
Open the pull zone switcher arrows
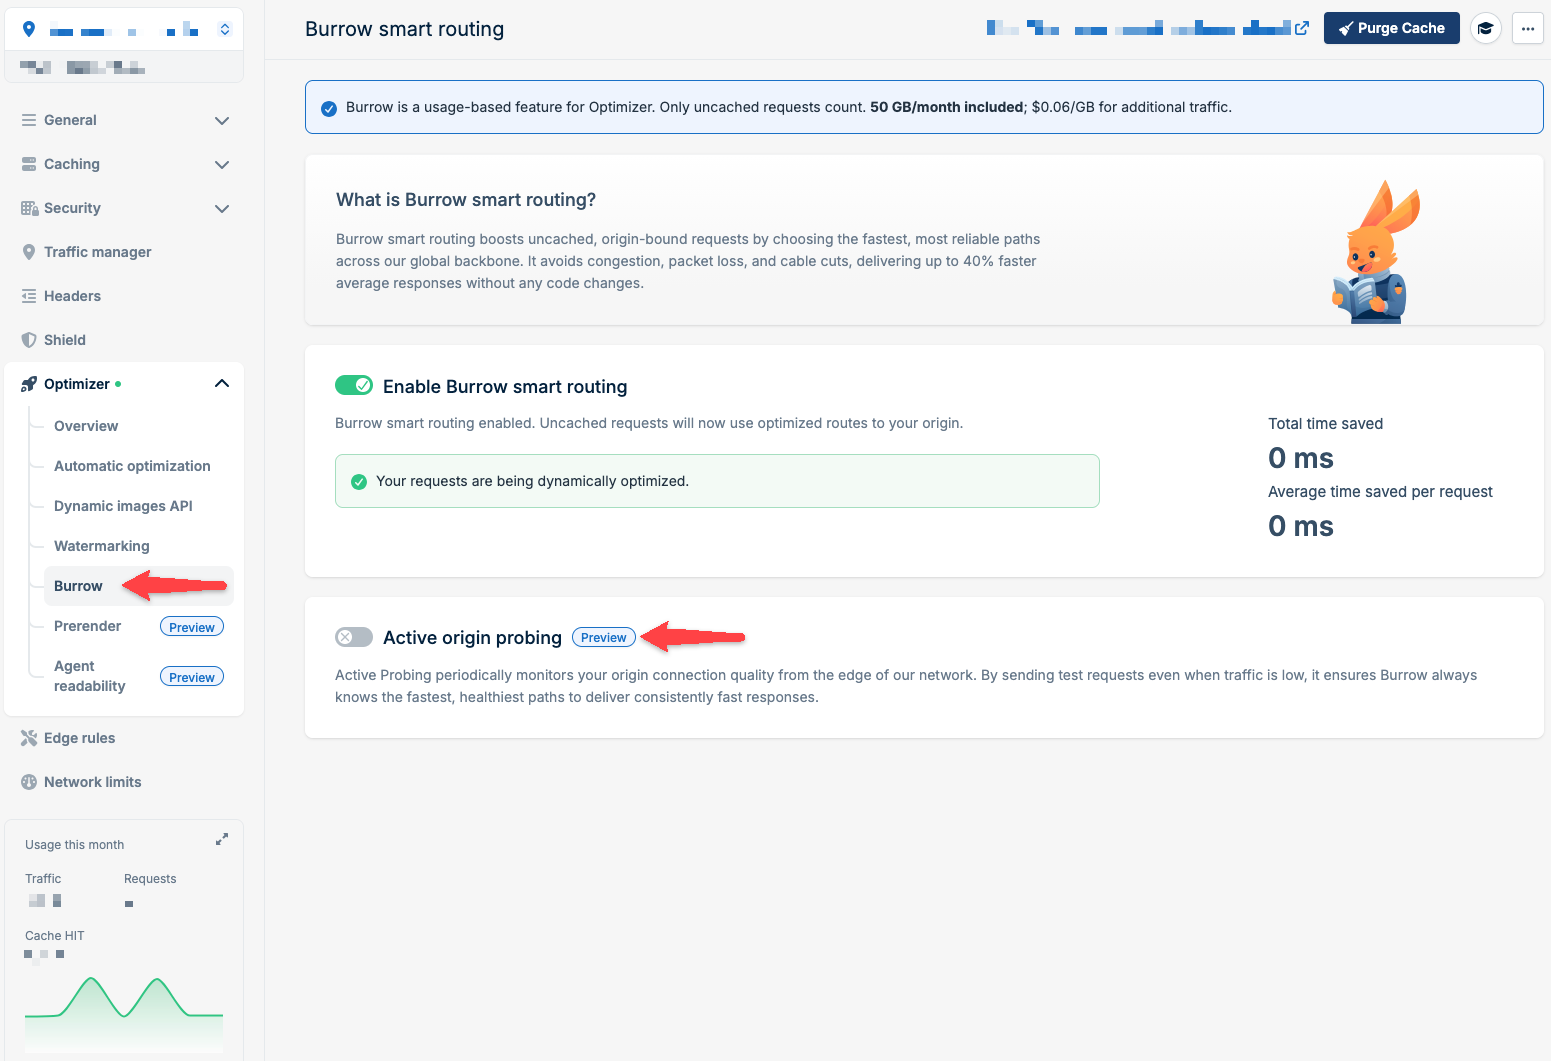tap(225, 29)
